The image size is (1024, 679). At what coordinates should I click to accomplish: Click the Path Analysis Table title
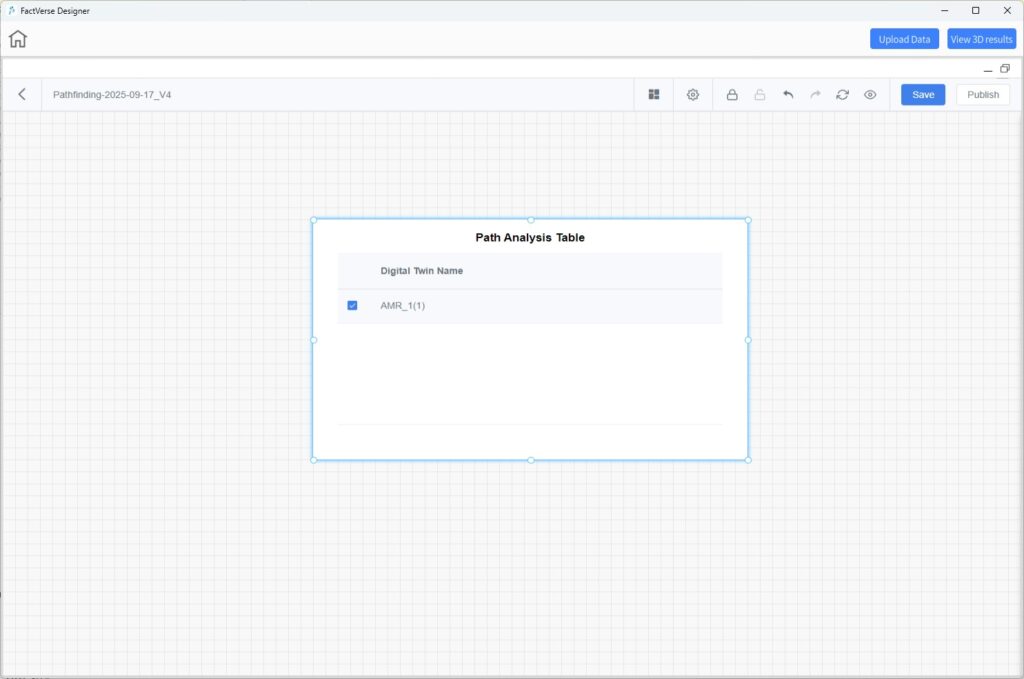[530, 238]
